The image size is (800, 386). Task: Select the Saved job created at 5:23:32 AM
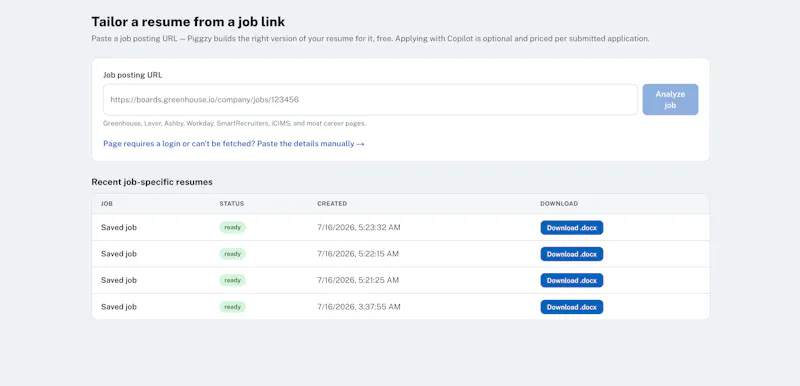coord(119,227)
